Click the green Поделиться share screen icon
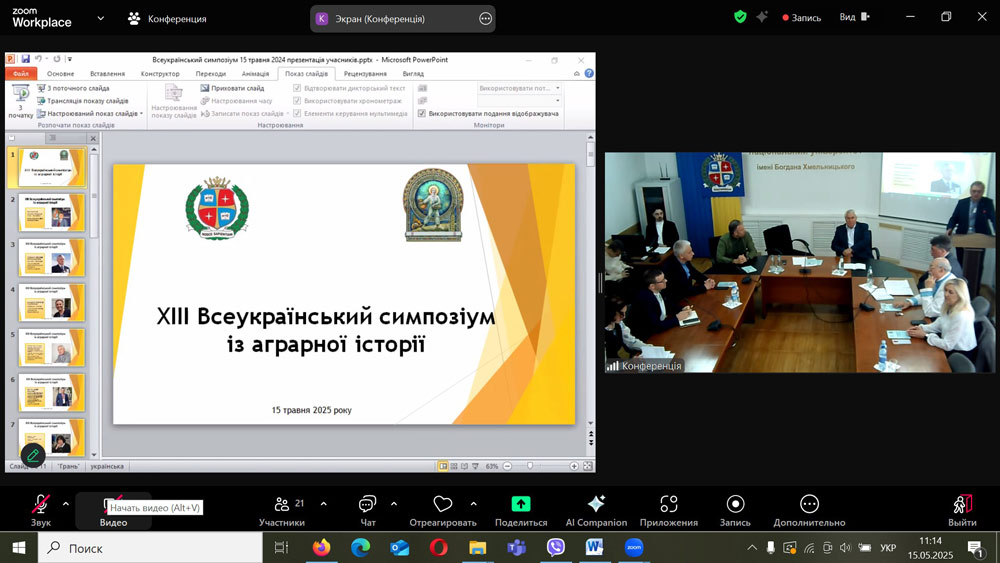The height and width of the screenshot is (563, 1000). click(520, 504)
